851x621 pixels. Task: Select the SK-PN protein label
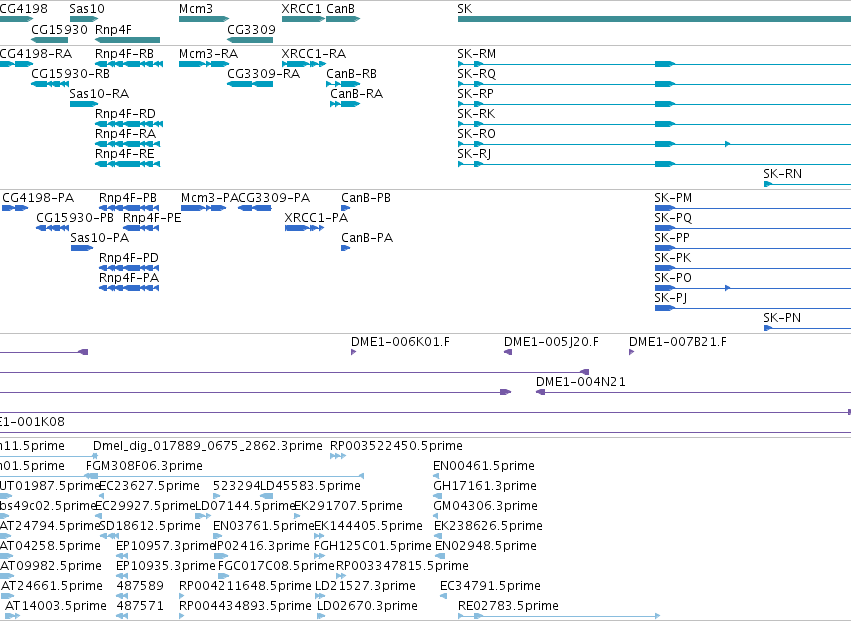pyautogui.click(x=782, y=318)
